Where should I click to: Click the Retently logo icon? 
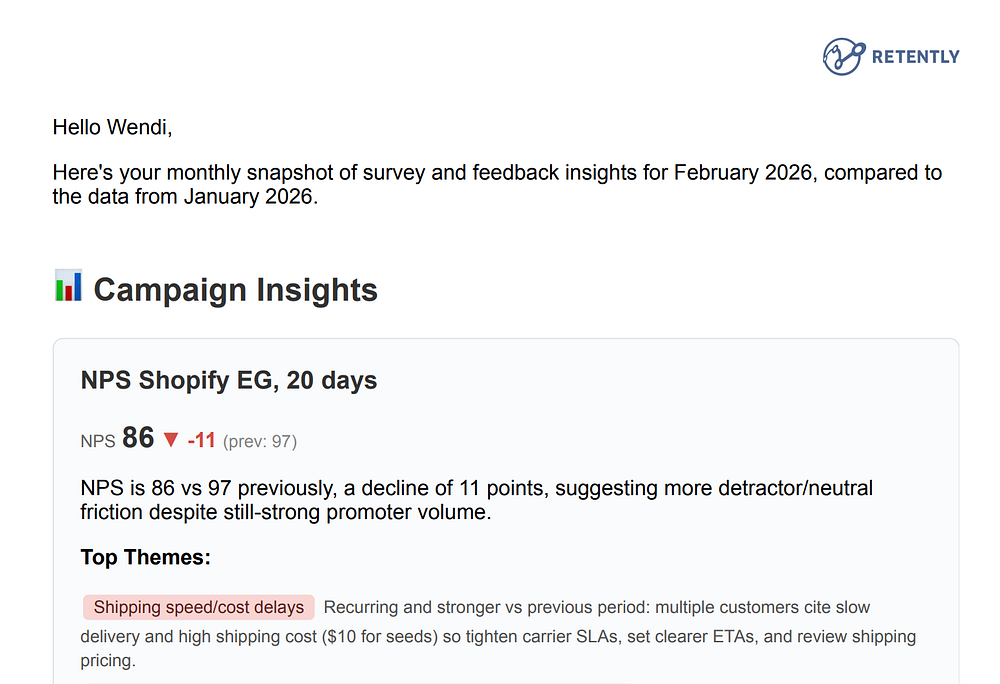point(842,56)
